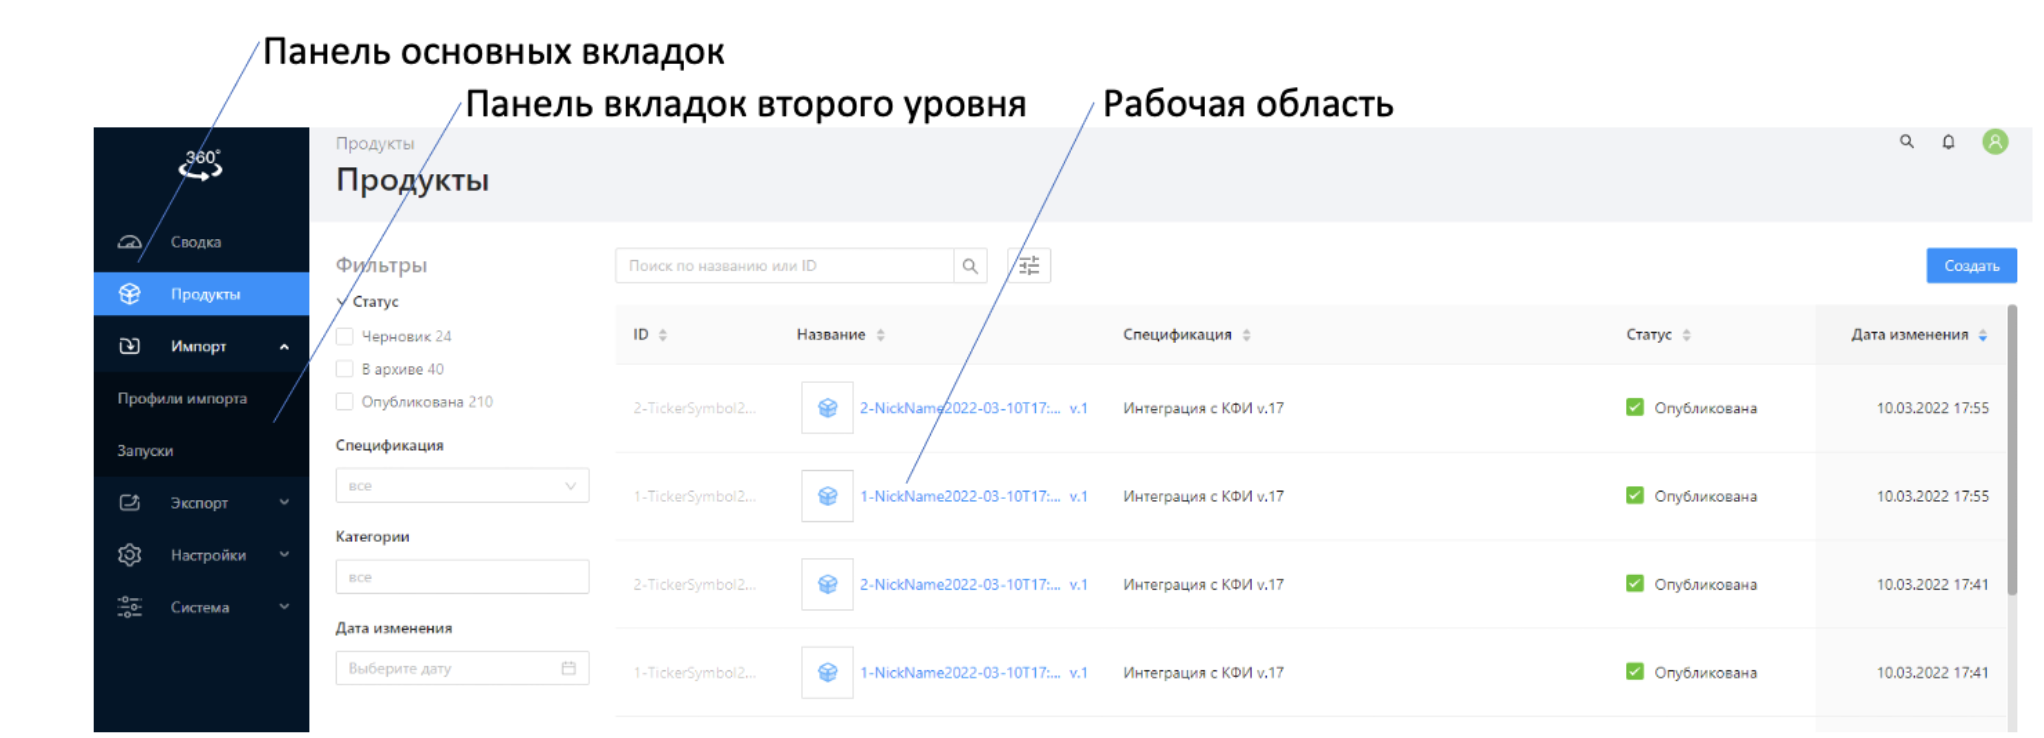Open the table column settings icon

click(x=1029, y=266)
